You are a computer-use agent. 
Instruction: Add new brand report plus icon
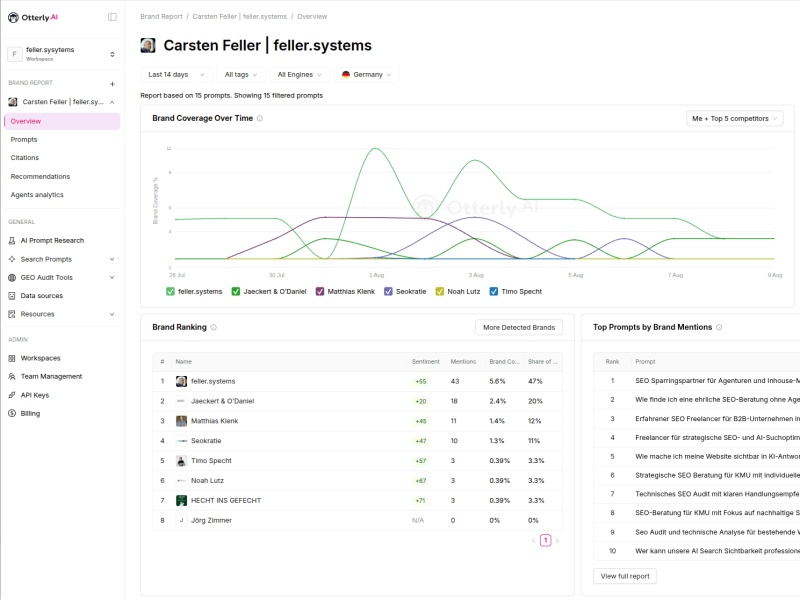point(112,84)
